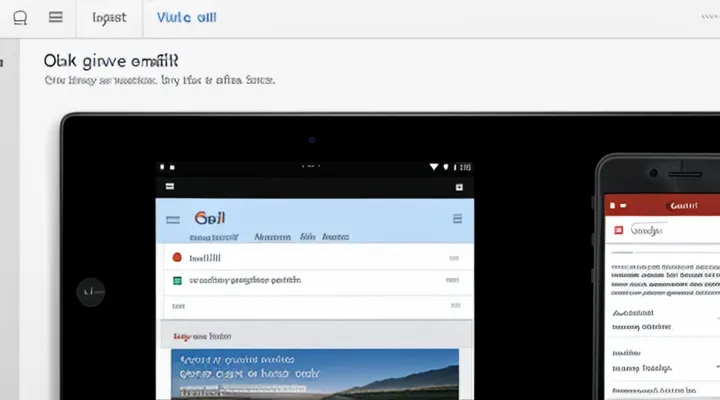The height and width of the screenshot is (400, 720).
Task: Open the menu icon in phone's red header
Action: point(618,203)
